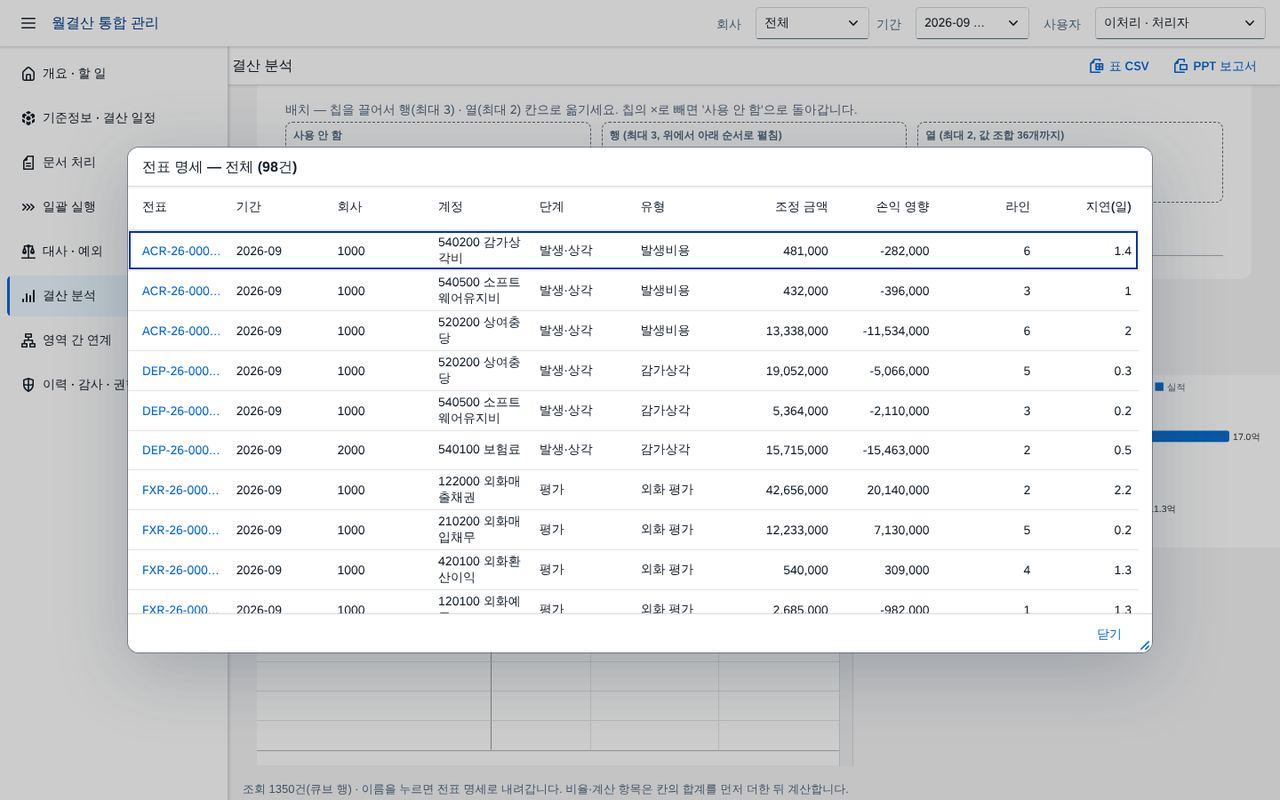Image resolution: width=1280 pixels, height=800 pixels.
Task: Click the 조정 금액 column header
Action: 801,207
